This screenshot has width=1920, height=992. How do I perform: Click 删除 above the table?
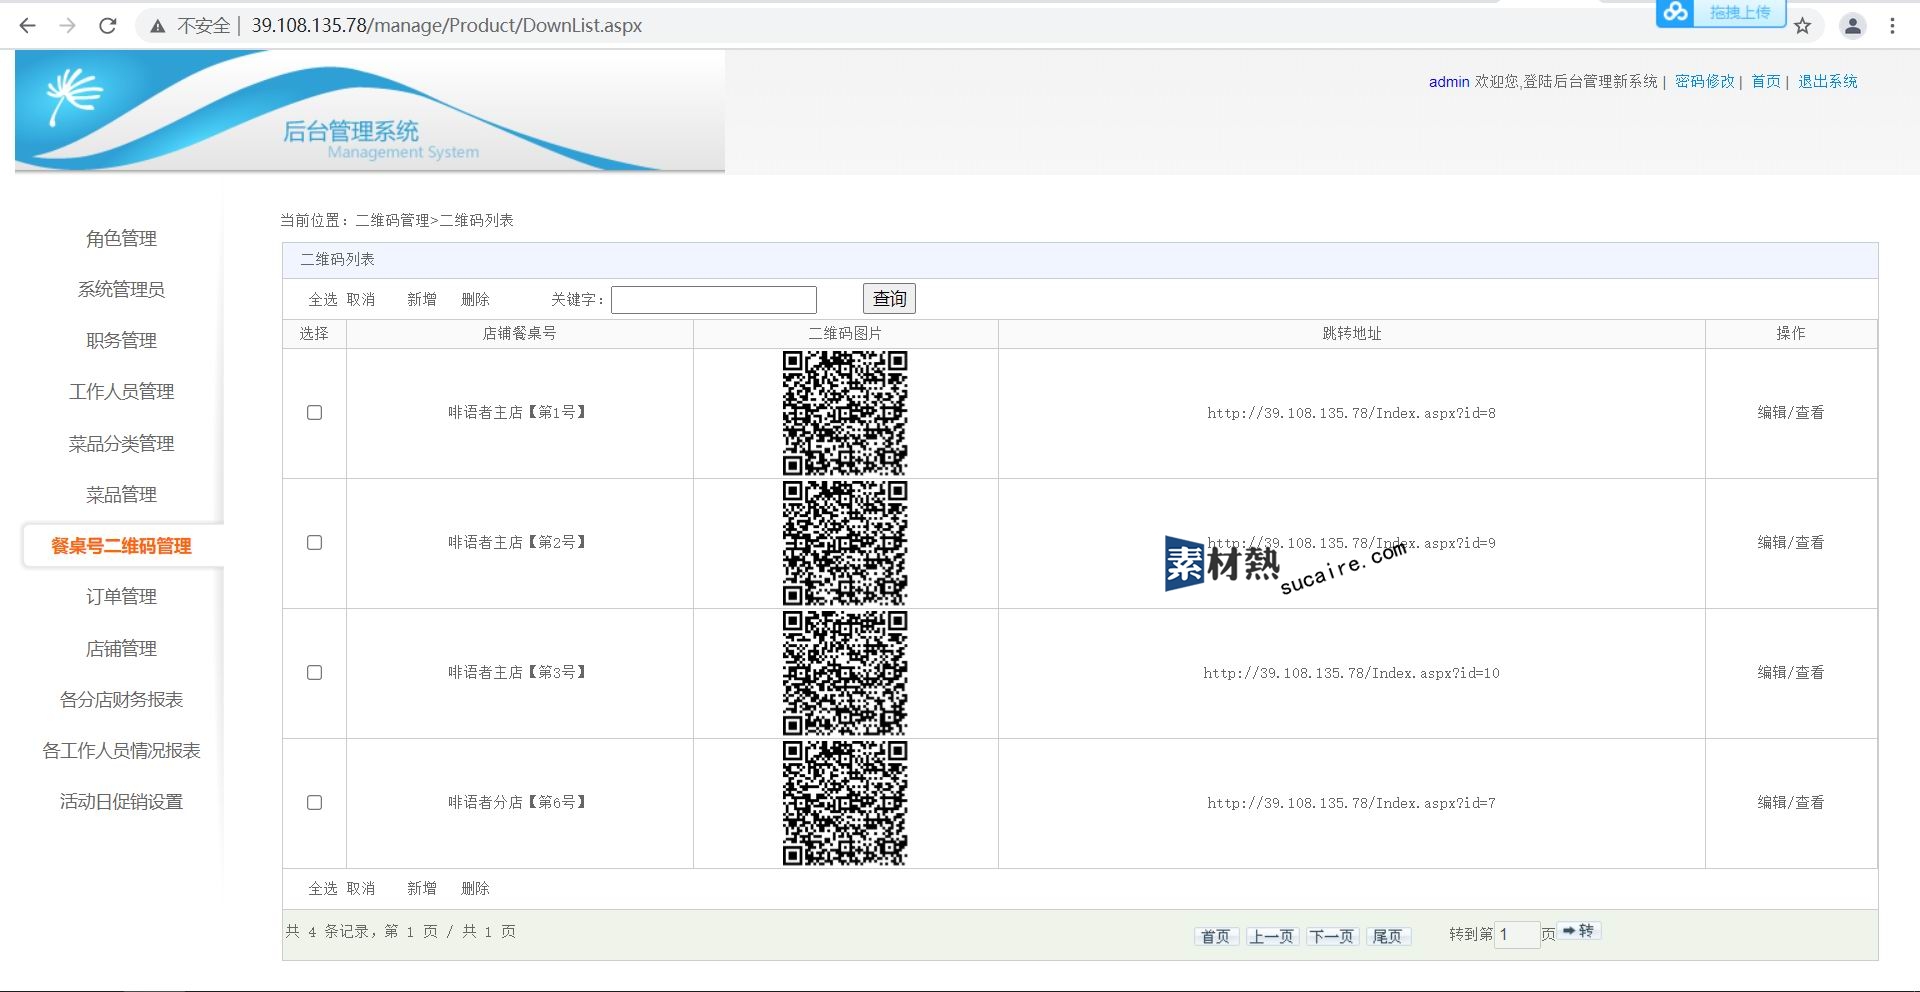point(475,299)
